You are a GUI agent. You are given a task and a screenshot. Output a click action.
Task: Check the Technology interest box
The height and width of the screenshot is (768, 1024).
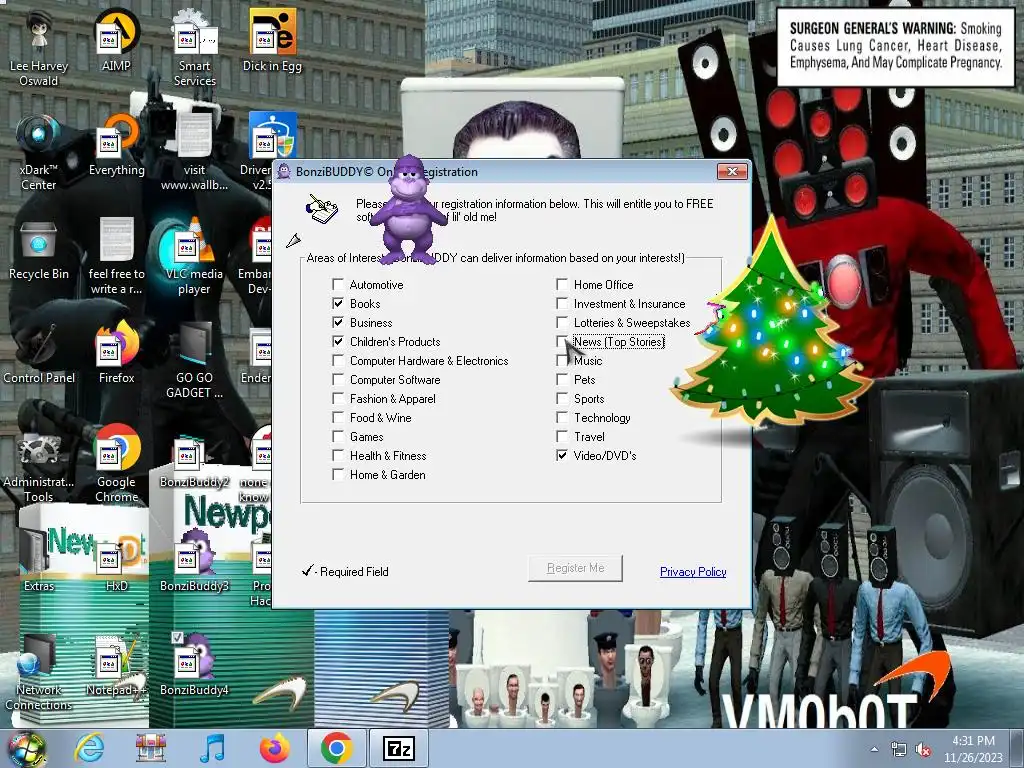coord(562,417)
